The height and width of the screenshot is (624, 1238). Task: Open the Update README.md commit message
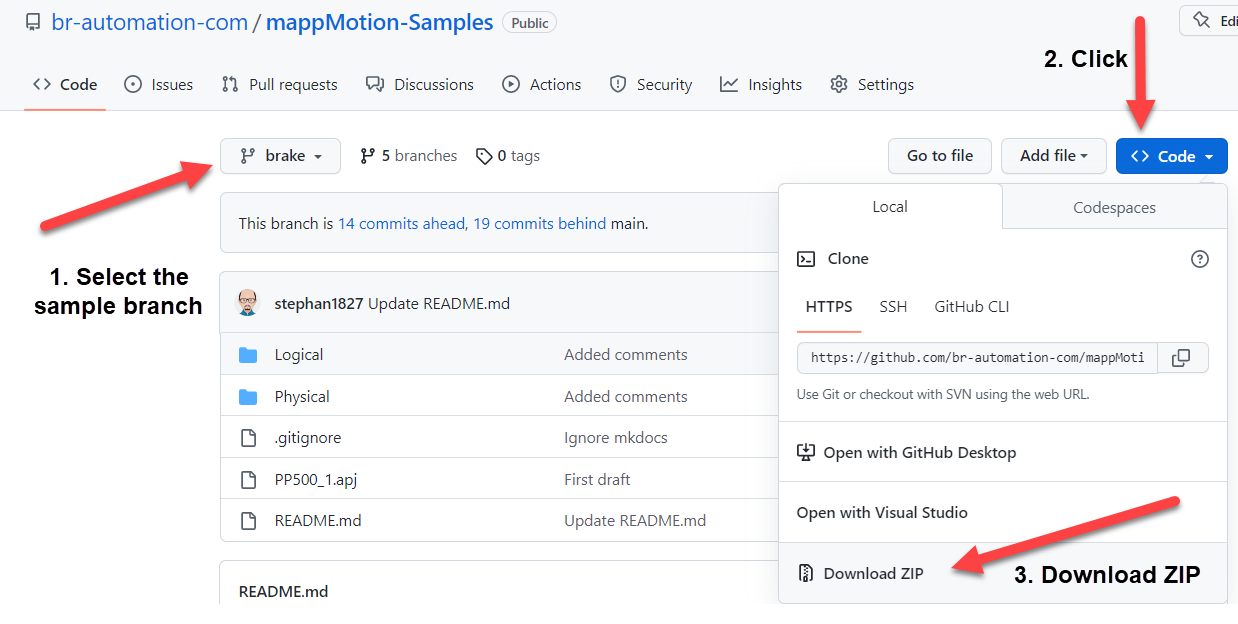pyautogui.click(x=439, y=303)
